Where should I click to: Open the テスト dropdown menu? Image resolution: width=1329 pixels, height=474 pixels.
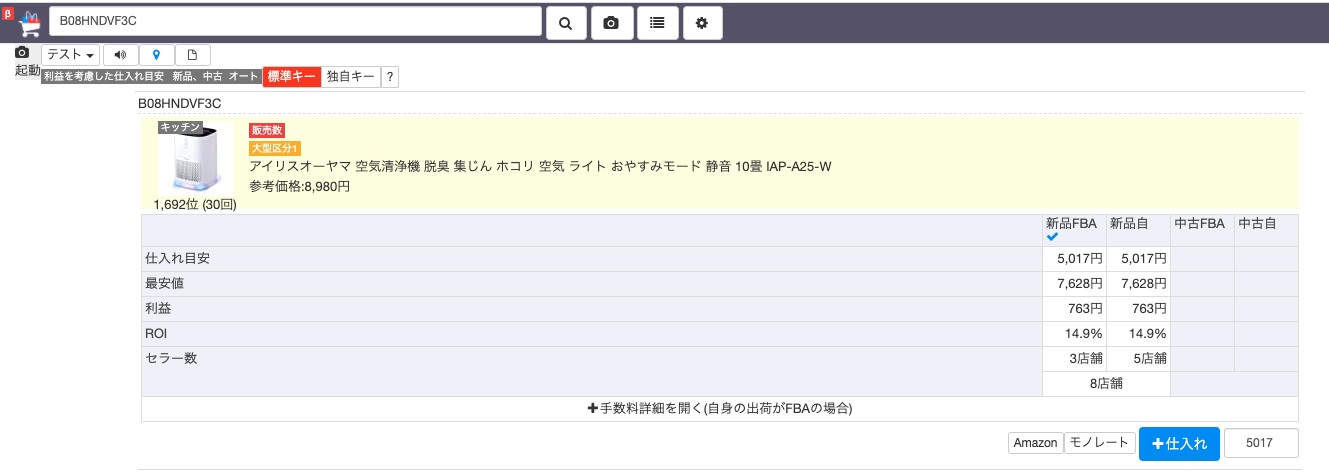pyautogui.click(x=71, y=55)
